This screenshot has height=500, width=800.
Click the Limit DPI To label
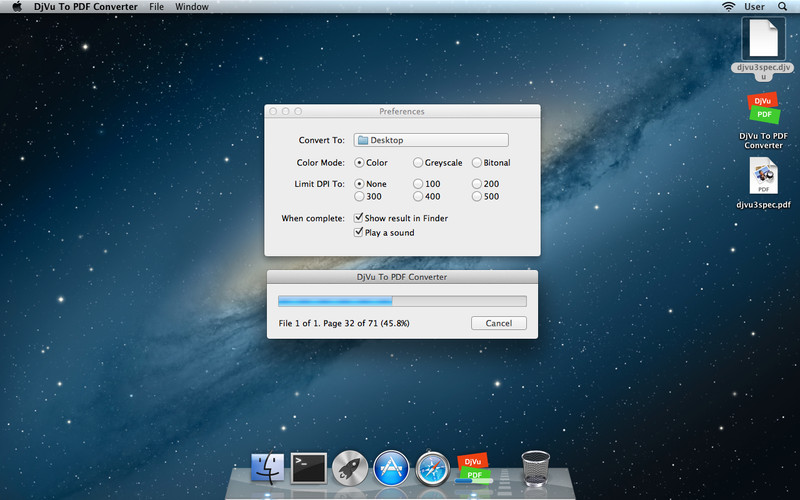tap(319, 184)
